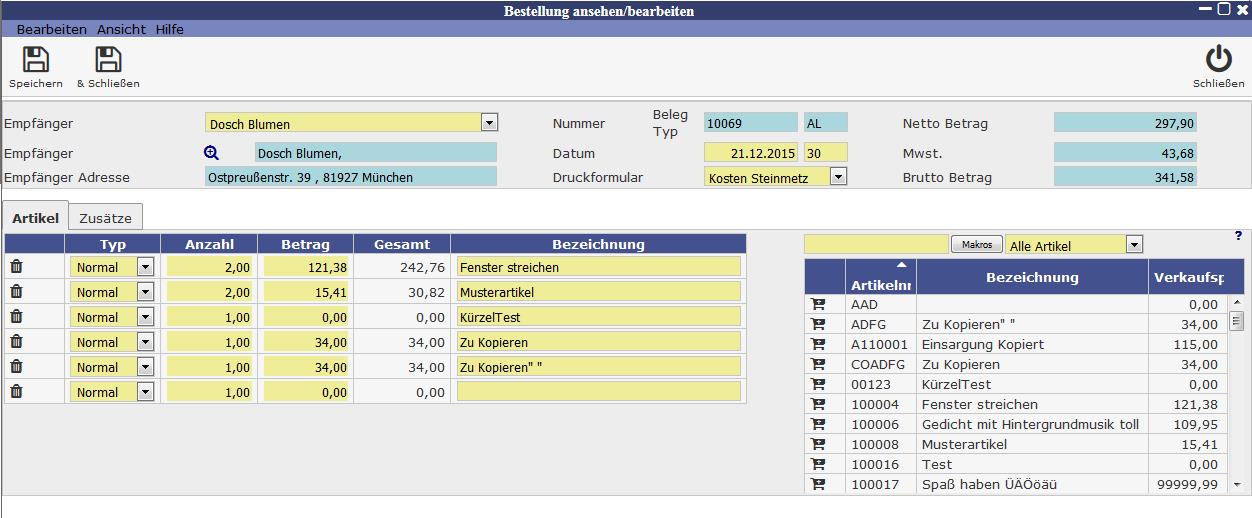1252x518 pixels.
Task: Open Typ dropdown for Musterartikel row
Action: point(145,292)
